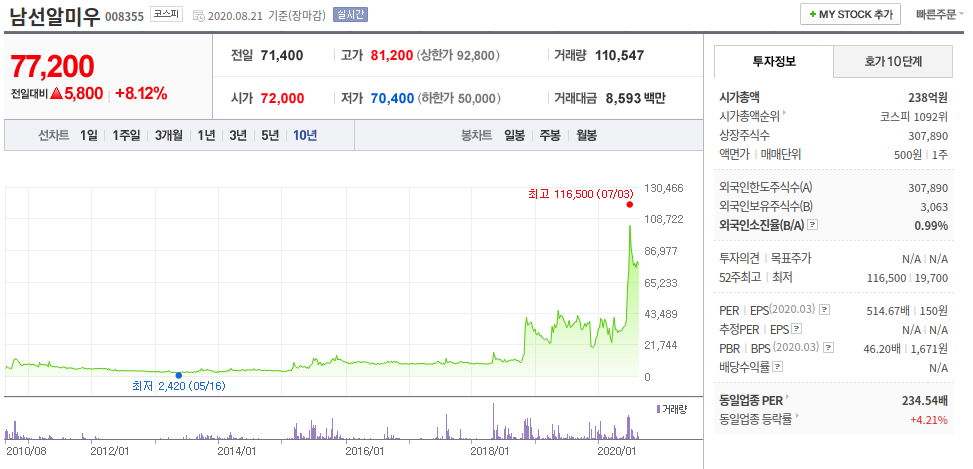Click the 실시간 badge button
This screenshot has width=973, height=469.
tap(350, 14)
